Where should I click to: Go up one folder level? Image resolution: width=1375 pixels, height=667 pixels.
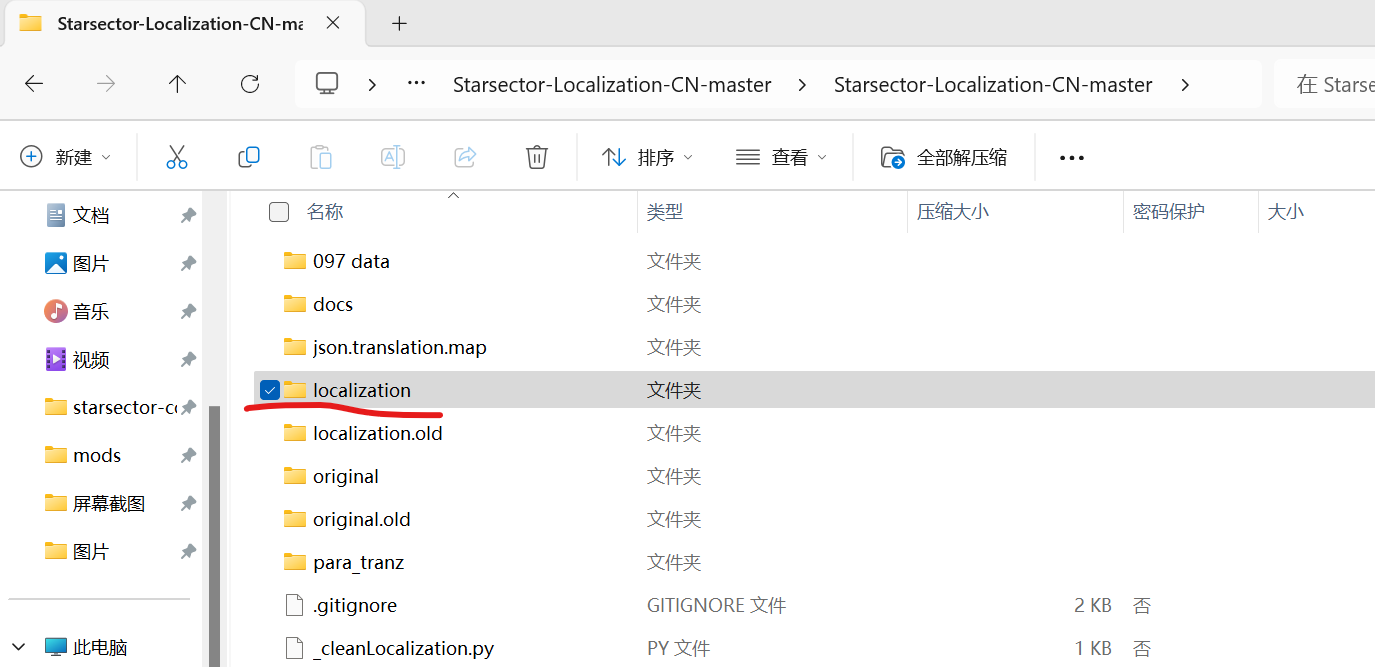click(177, 84)
